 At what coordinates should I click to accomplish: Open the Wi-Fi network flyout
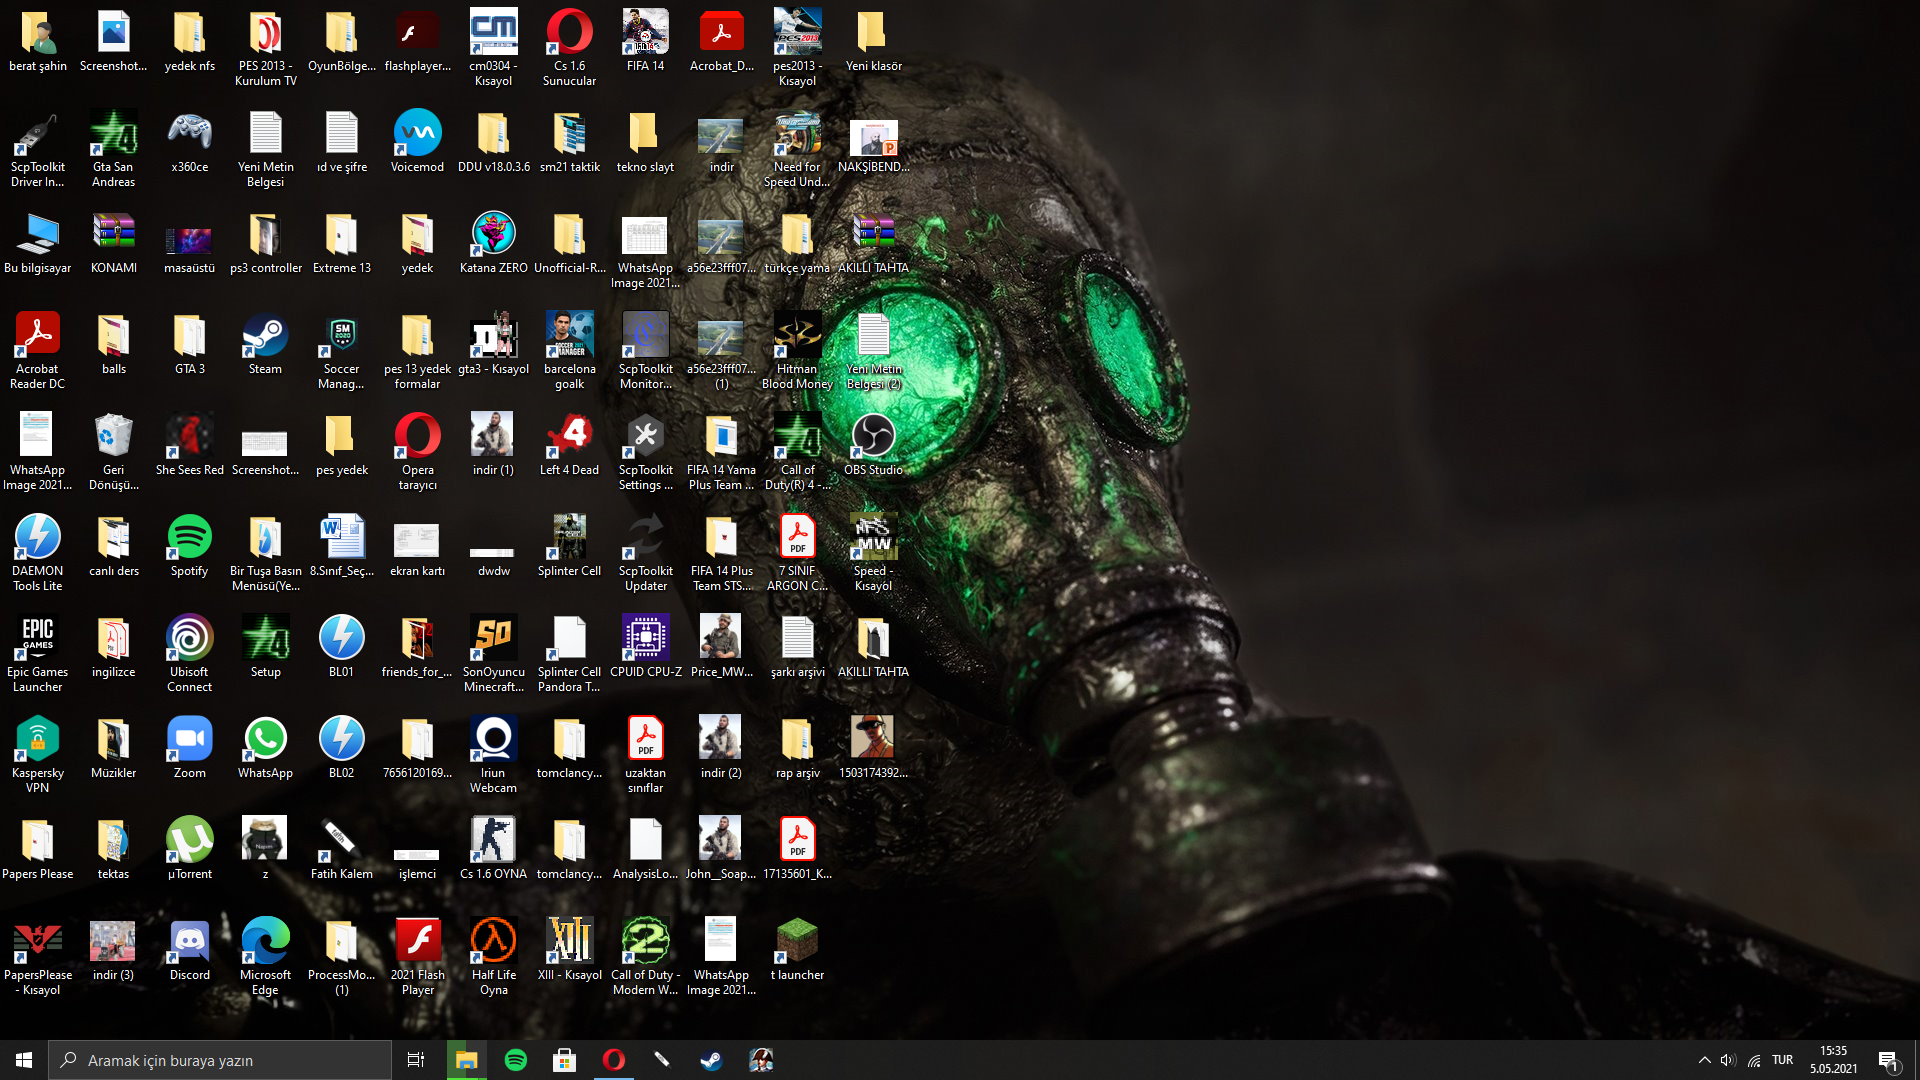tap(1754, 1060)
